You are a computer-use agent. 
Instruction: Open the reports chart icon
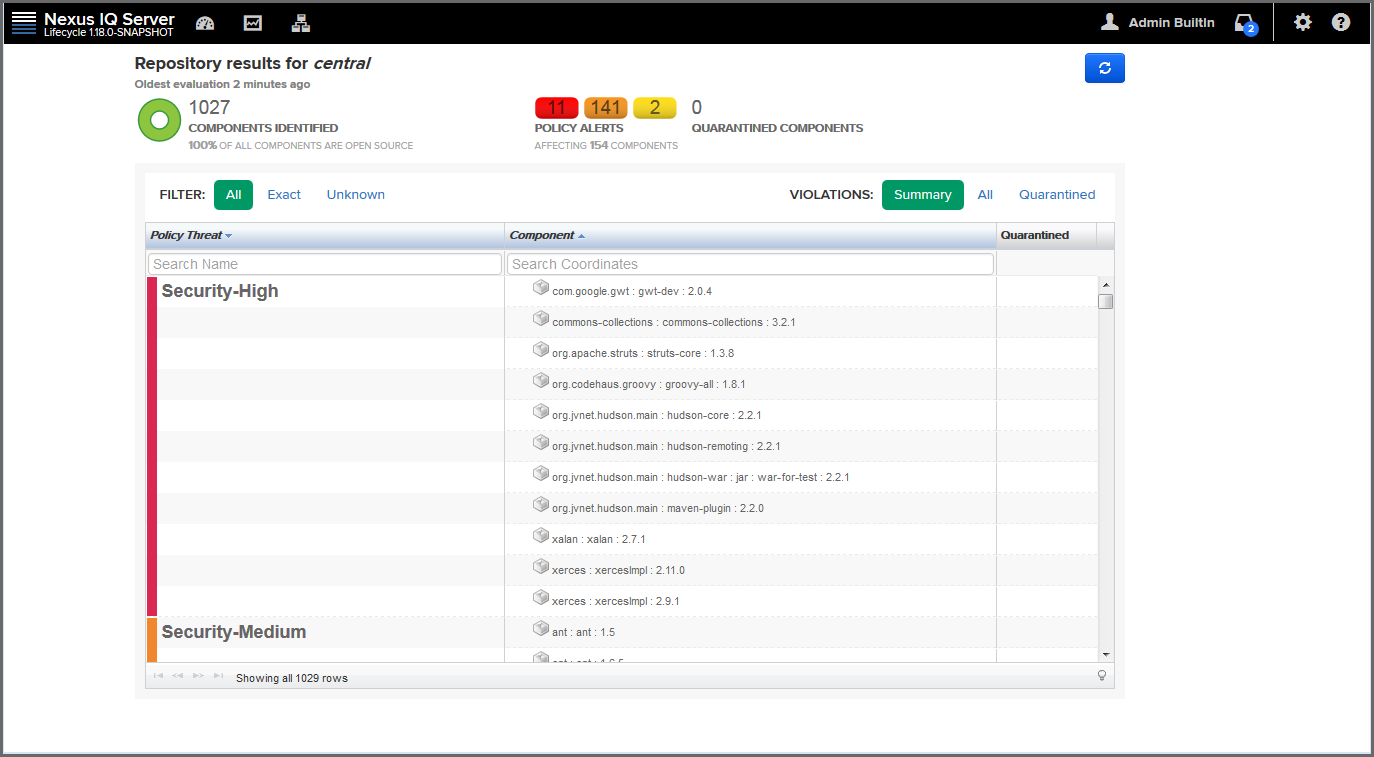click(253, 23)
